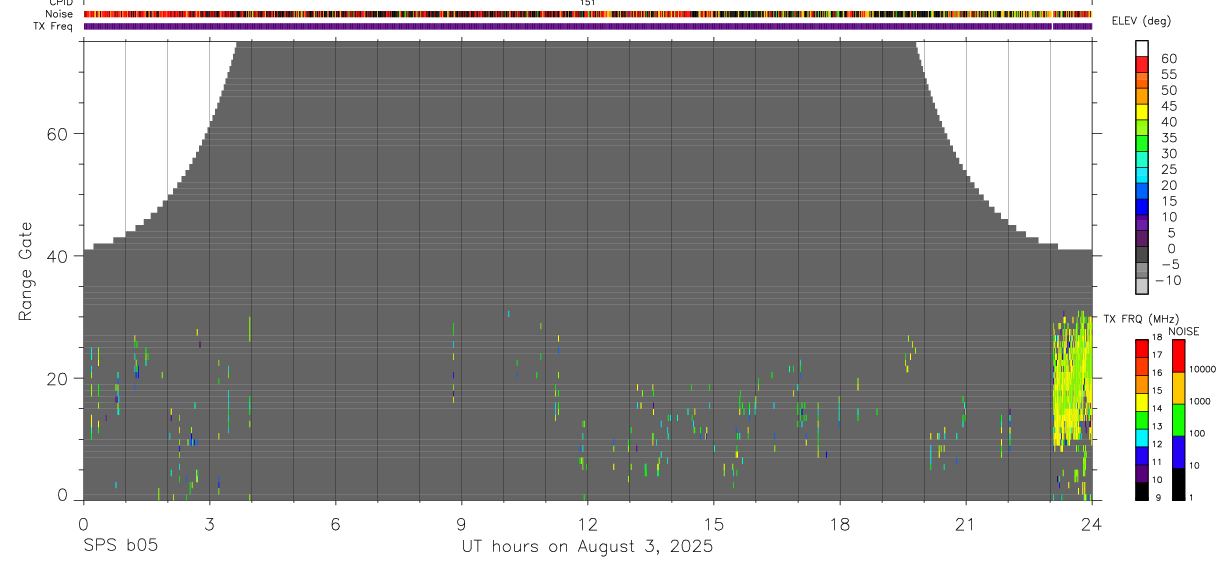Image resolution: width=1228 pixels, height=567 pixels.
Task: Click the '1000' label in NOISE legend
Action: click(1201, 402)
